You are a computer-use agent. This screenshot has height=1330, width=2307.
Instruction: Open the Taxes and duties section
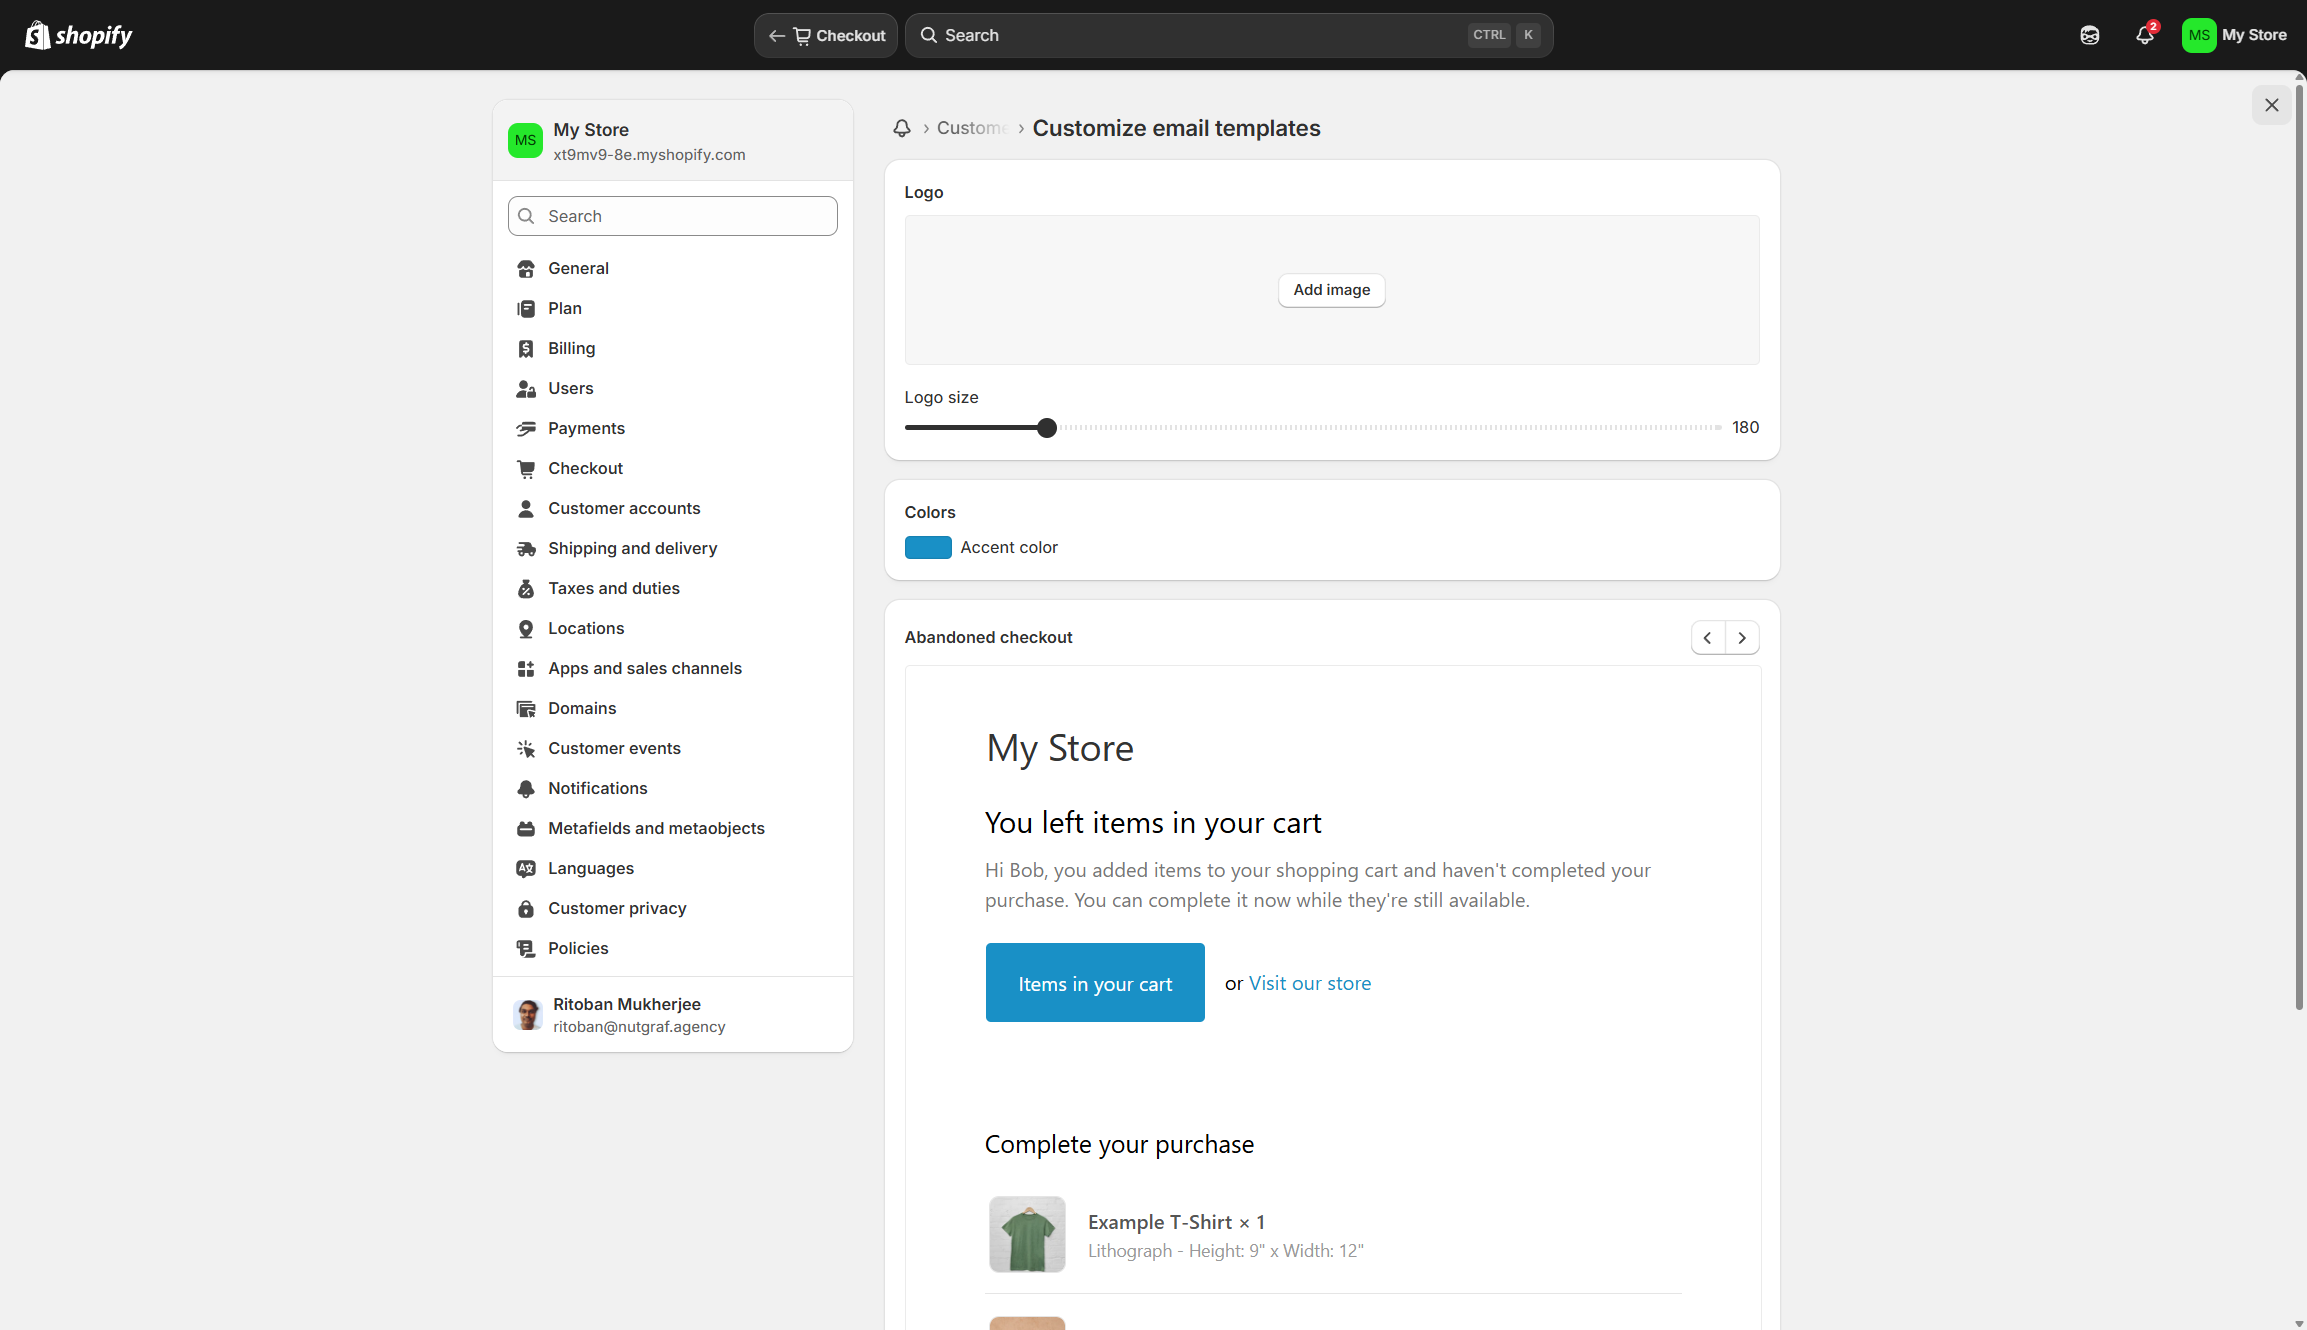[613, 588]
